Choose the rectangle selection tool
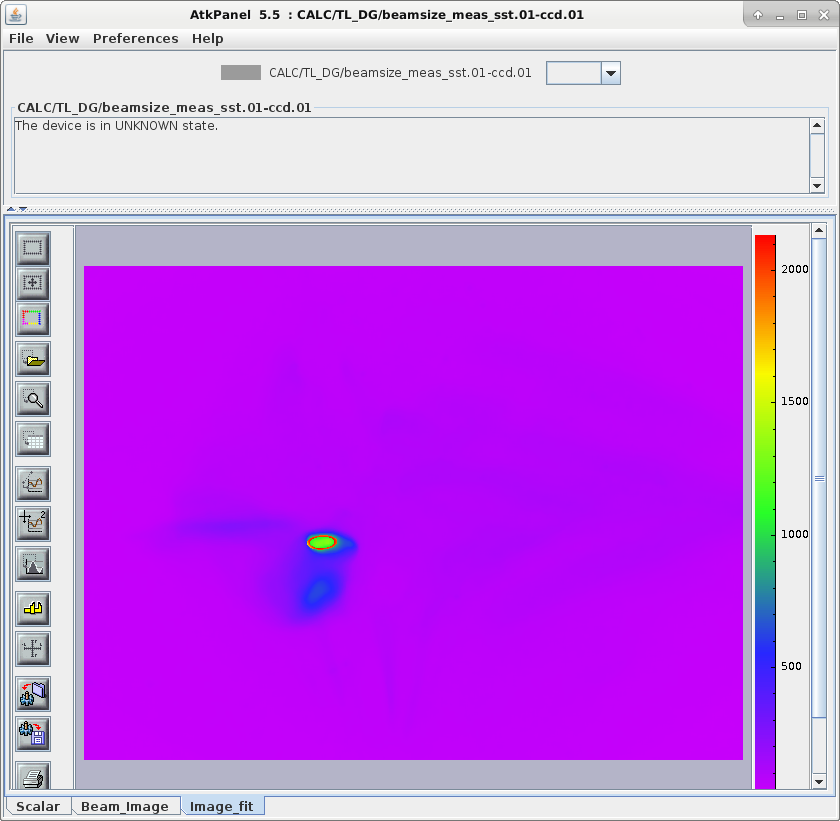Image resolution: width=840 pixels, height=821 pixels. point(33,247)
